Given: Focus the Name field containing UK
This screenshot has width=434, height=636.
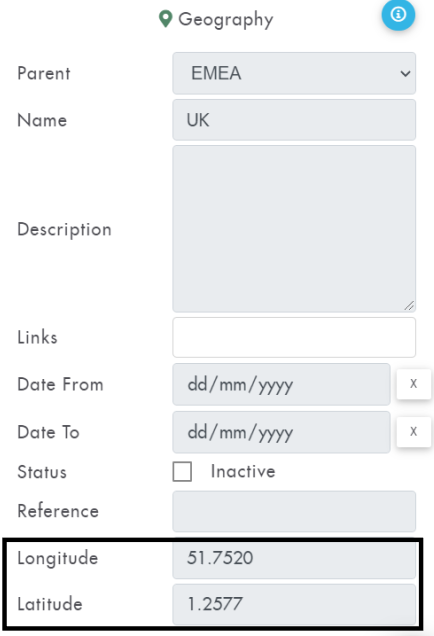Looking at the screenshot, I should (294, 120).
